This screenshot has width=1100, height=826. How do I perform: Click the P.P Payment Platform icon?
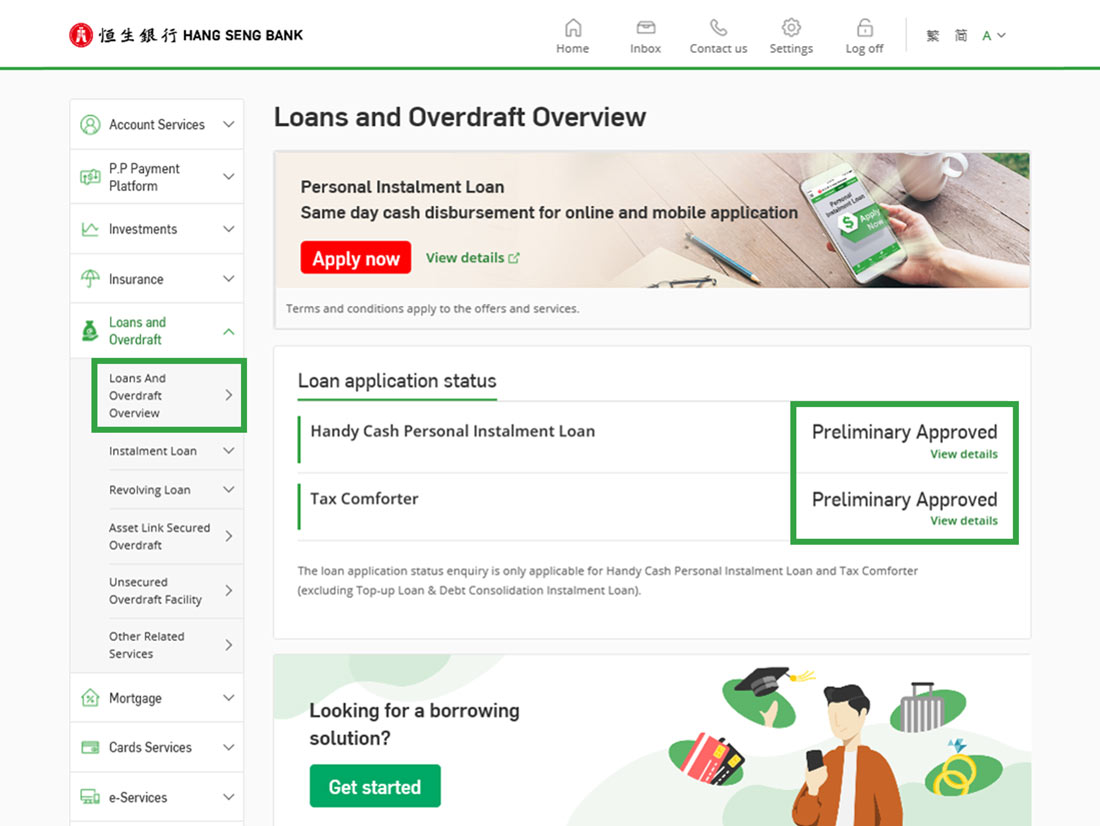(90, 177)
